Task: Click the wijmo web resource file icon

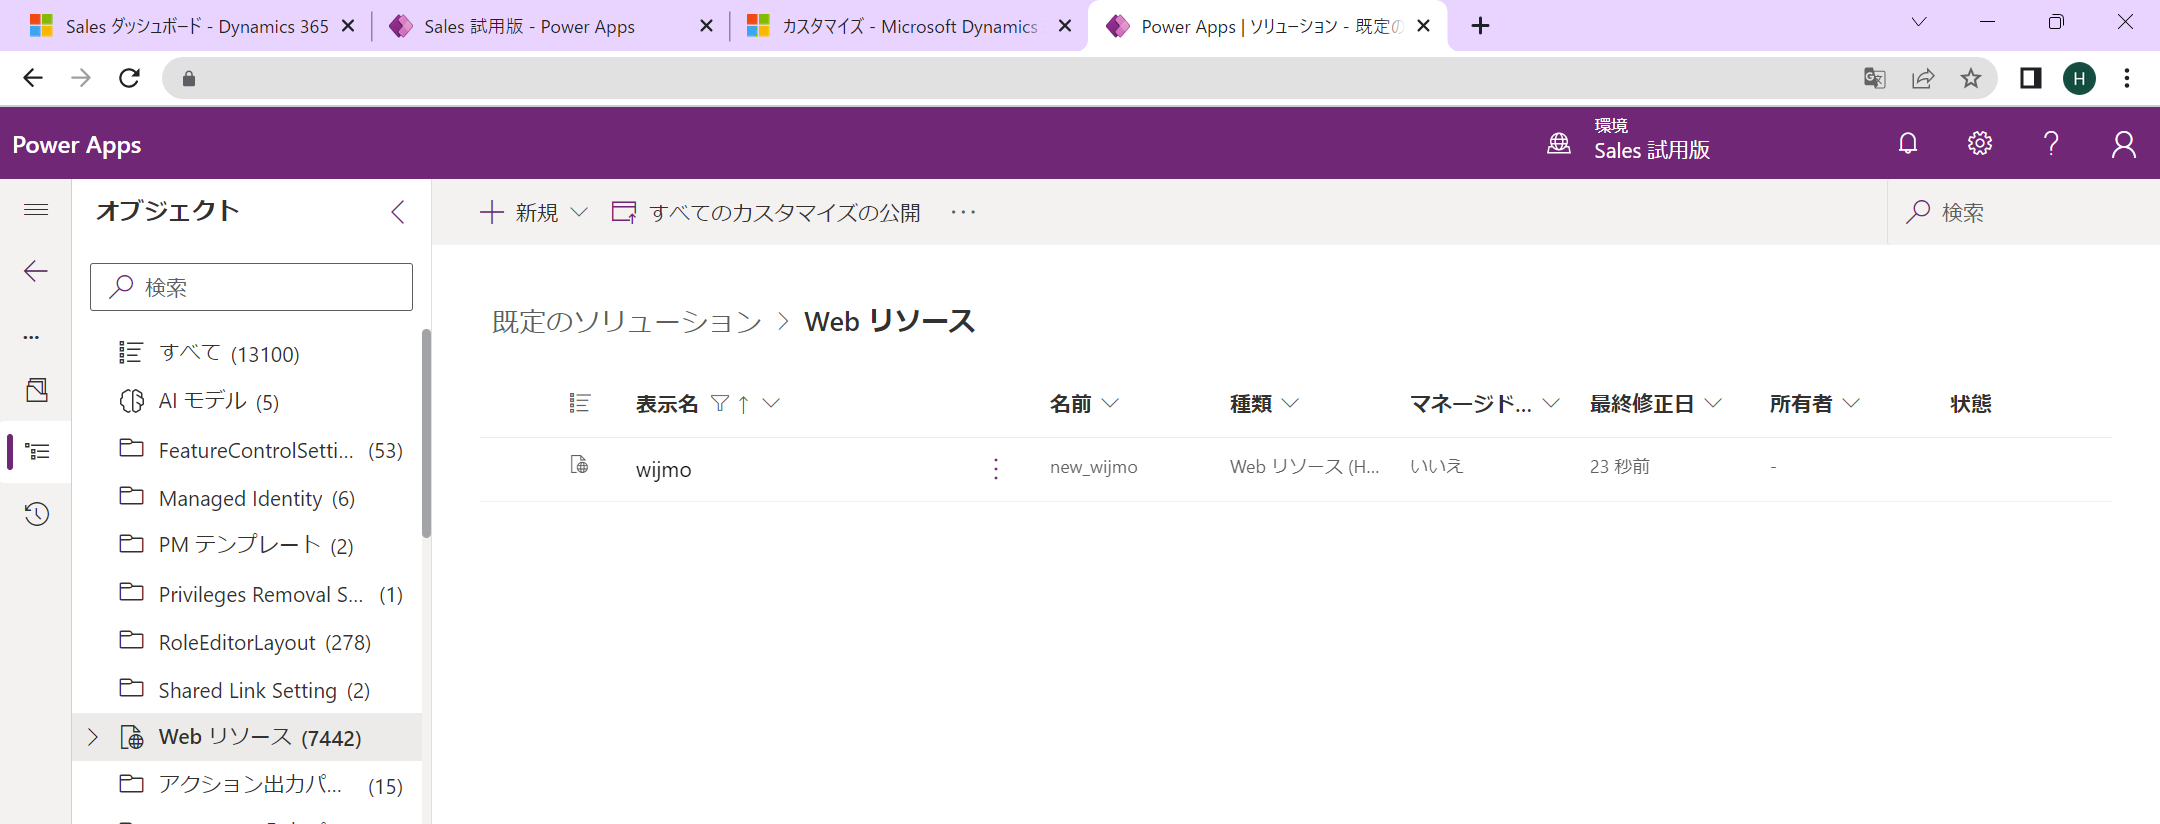Action: (x=579, y=465)
